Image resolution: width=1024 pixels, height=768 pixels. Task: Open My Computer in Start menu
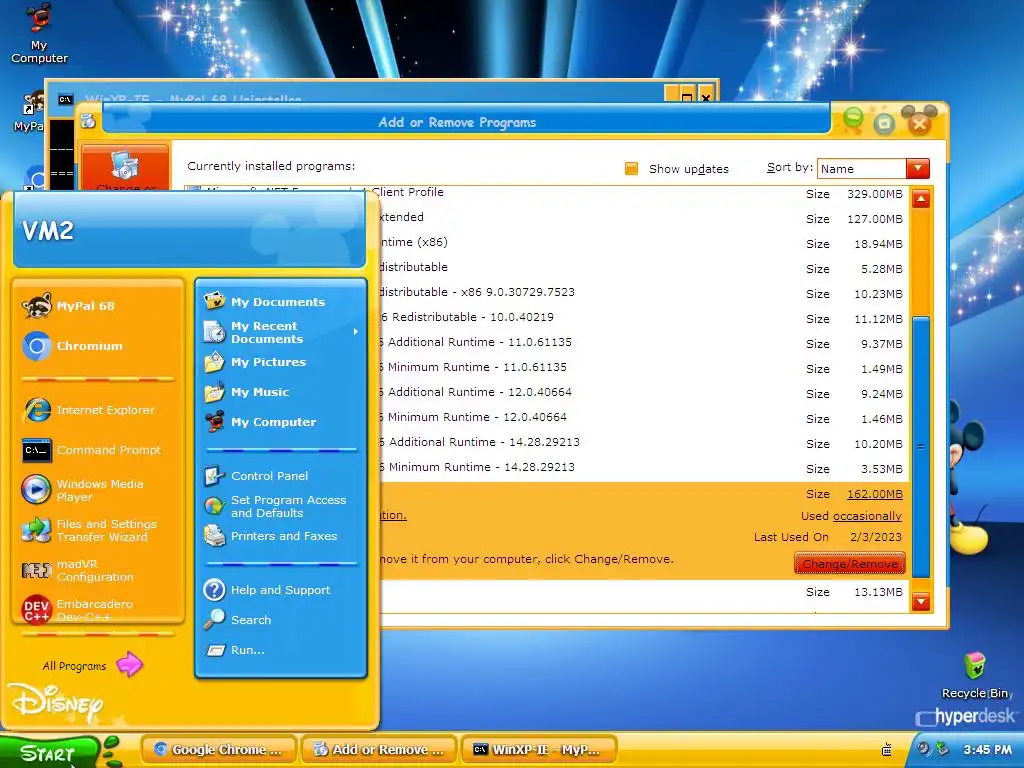pyautogui.click(x=281, y=422)
